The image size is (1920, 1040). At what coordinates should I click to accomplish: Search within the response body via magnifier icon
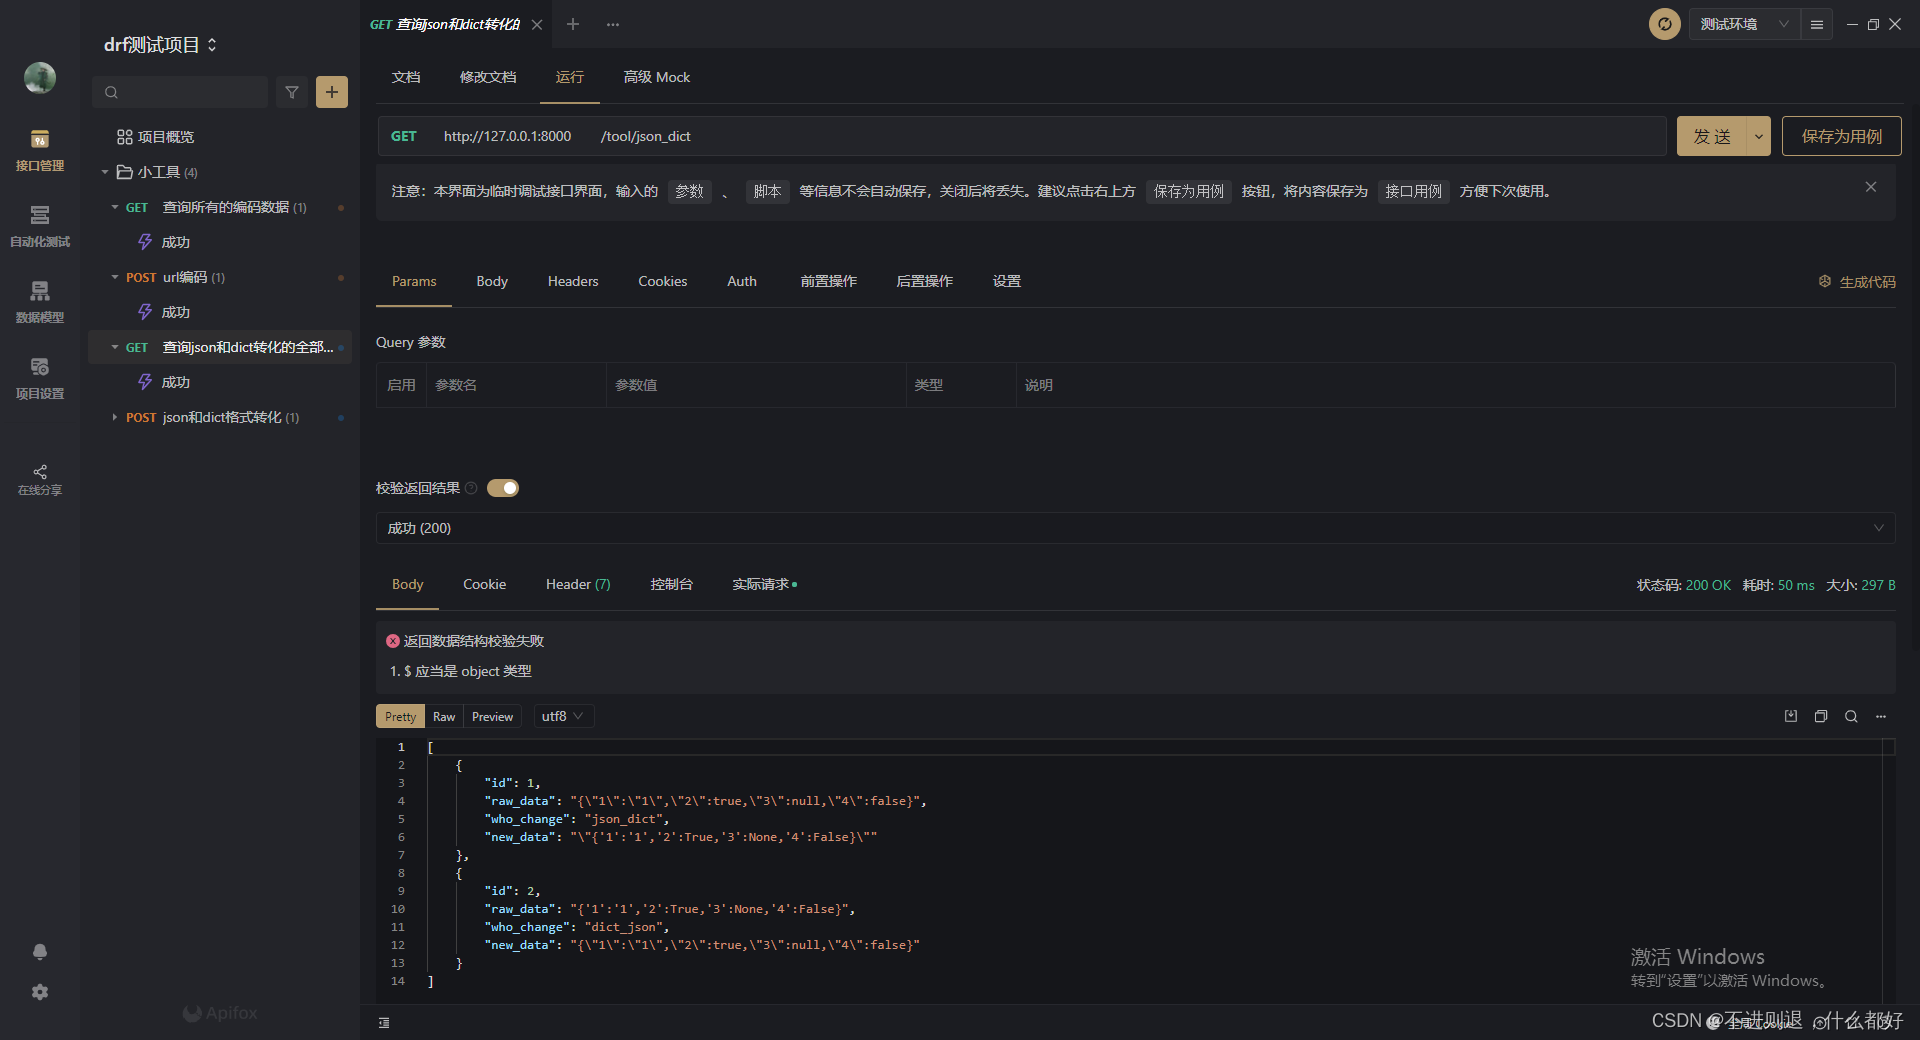(x=1851, y=716)
